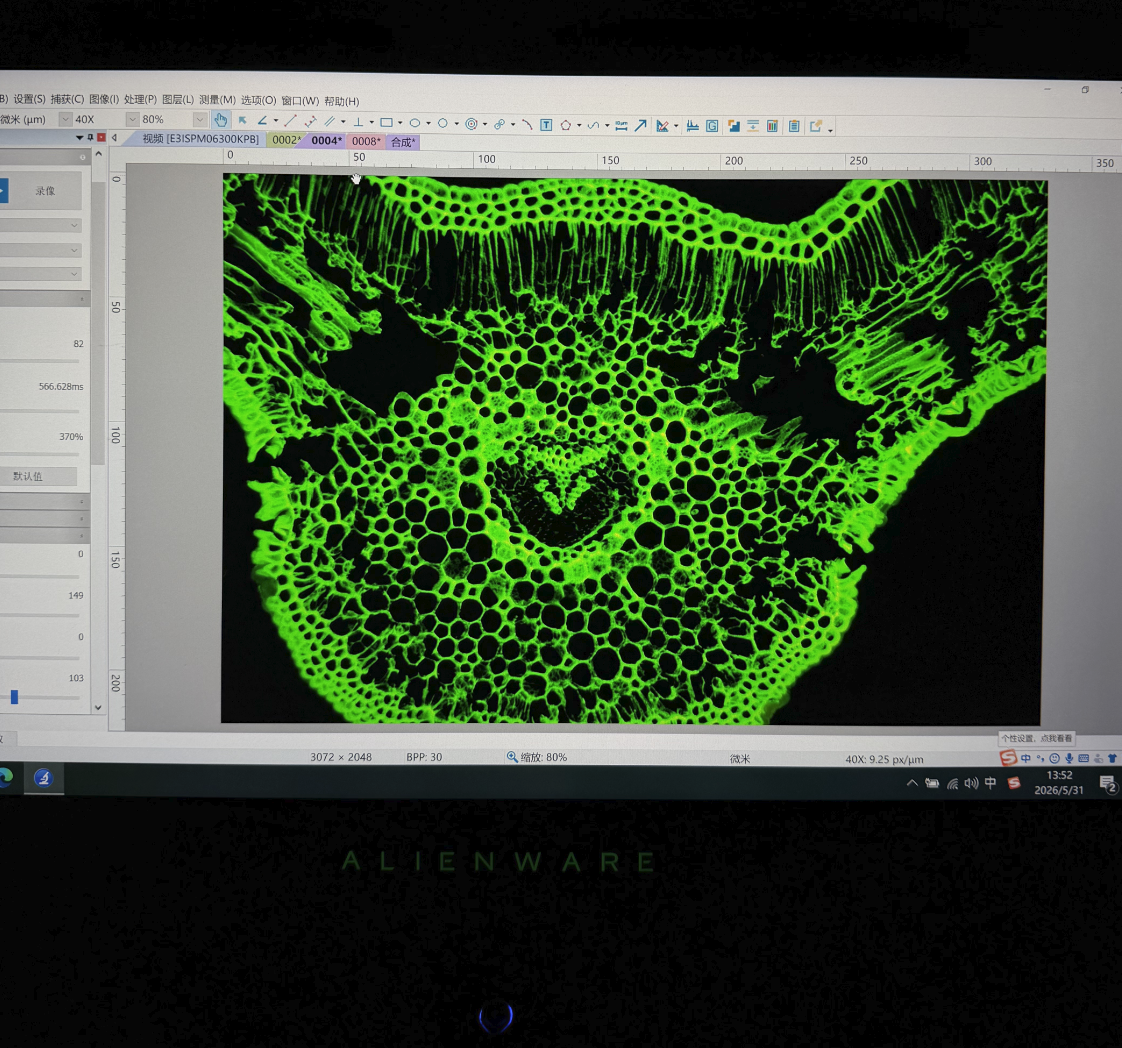
Task: Click the Sogou IME microphone icon
Action: 1069,758
